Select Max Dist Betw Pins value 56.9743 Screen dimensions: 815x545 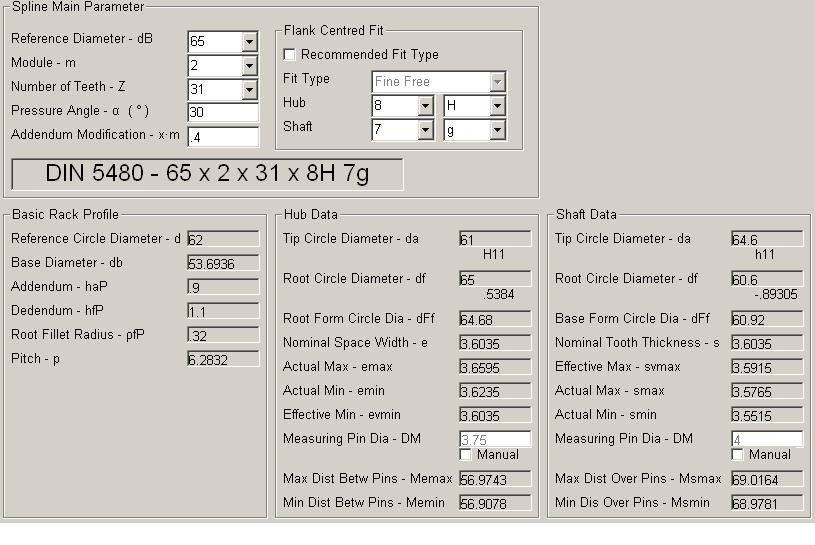click(495, 479)
